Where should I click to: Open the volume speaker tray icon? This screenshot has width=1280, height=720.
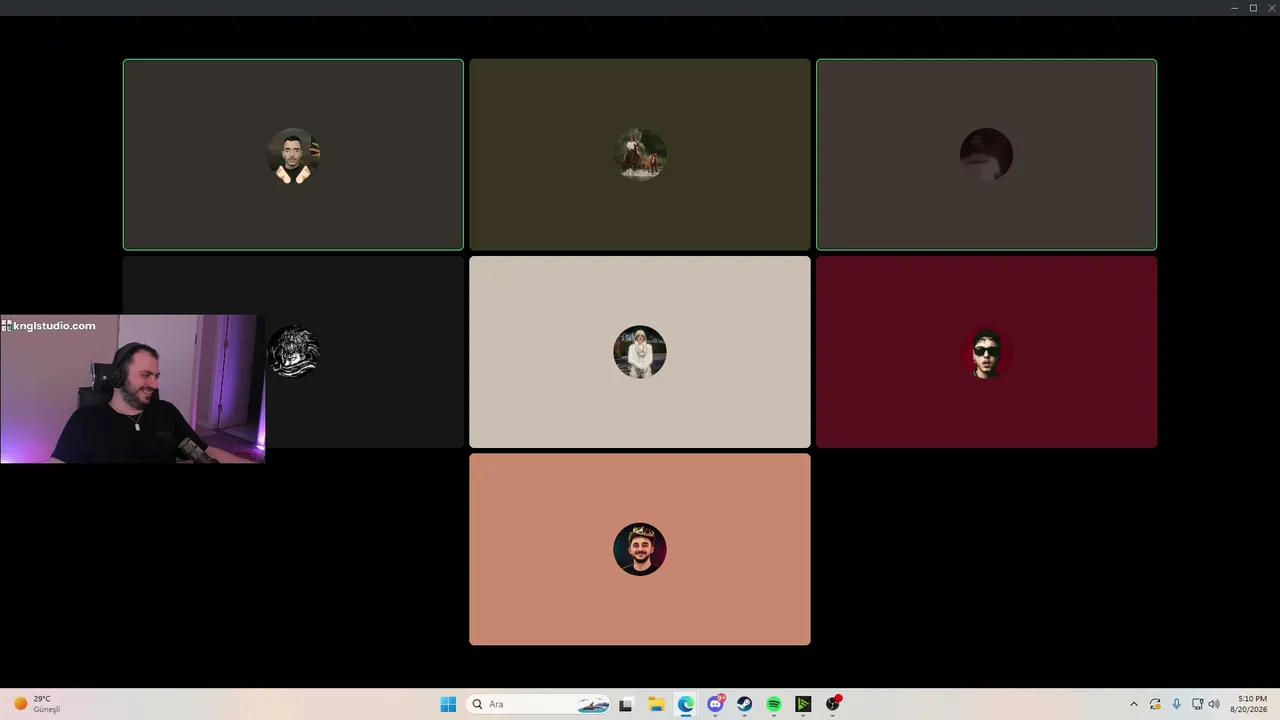[x=1214, y=704]
